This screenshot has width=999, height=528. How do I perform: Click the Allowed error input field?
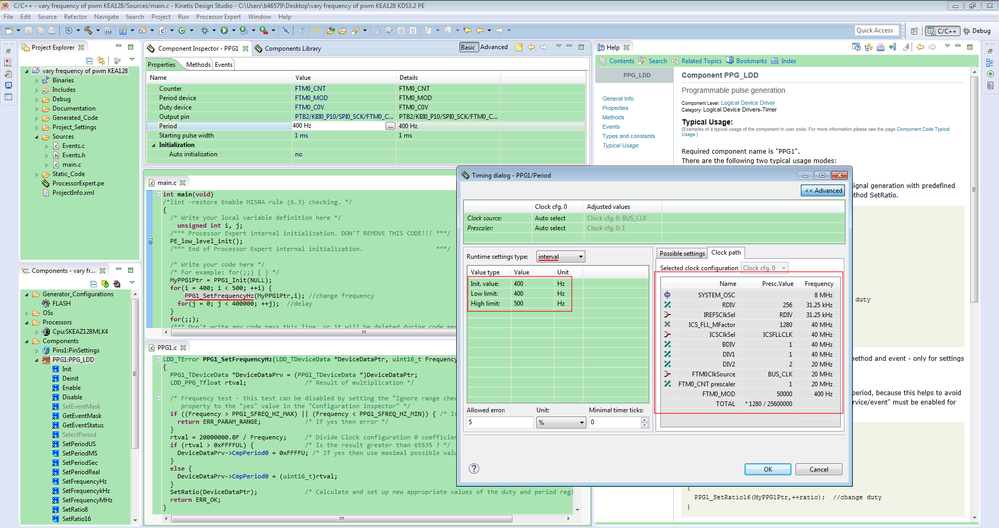[498, 423]
